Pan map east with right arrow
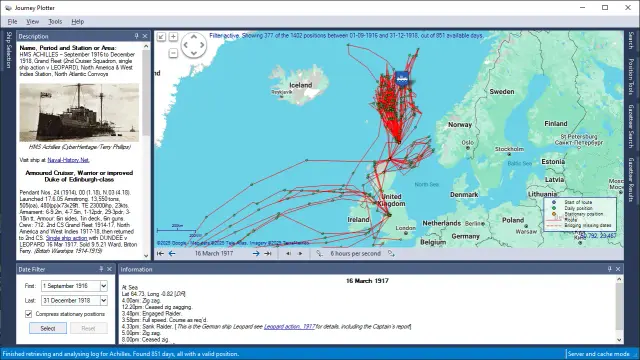Screen dimensions: 640x360 click(x=202, y=45)
